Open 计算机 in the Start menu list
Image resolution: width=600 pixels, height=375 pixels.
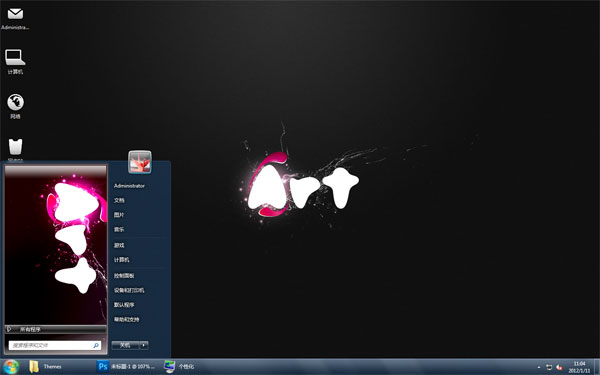(121, 259)
